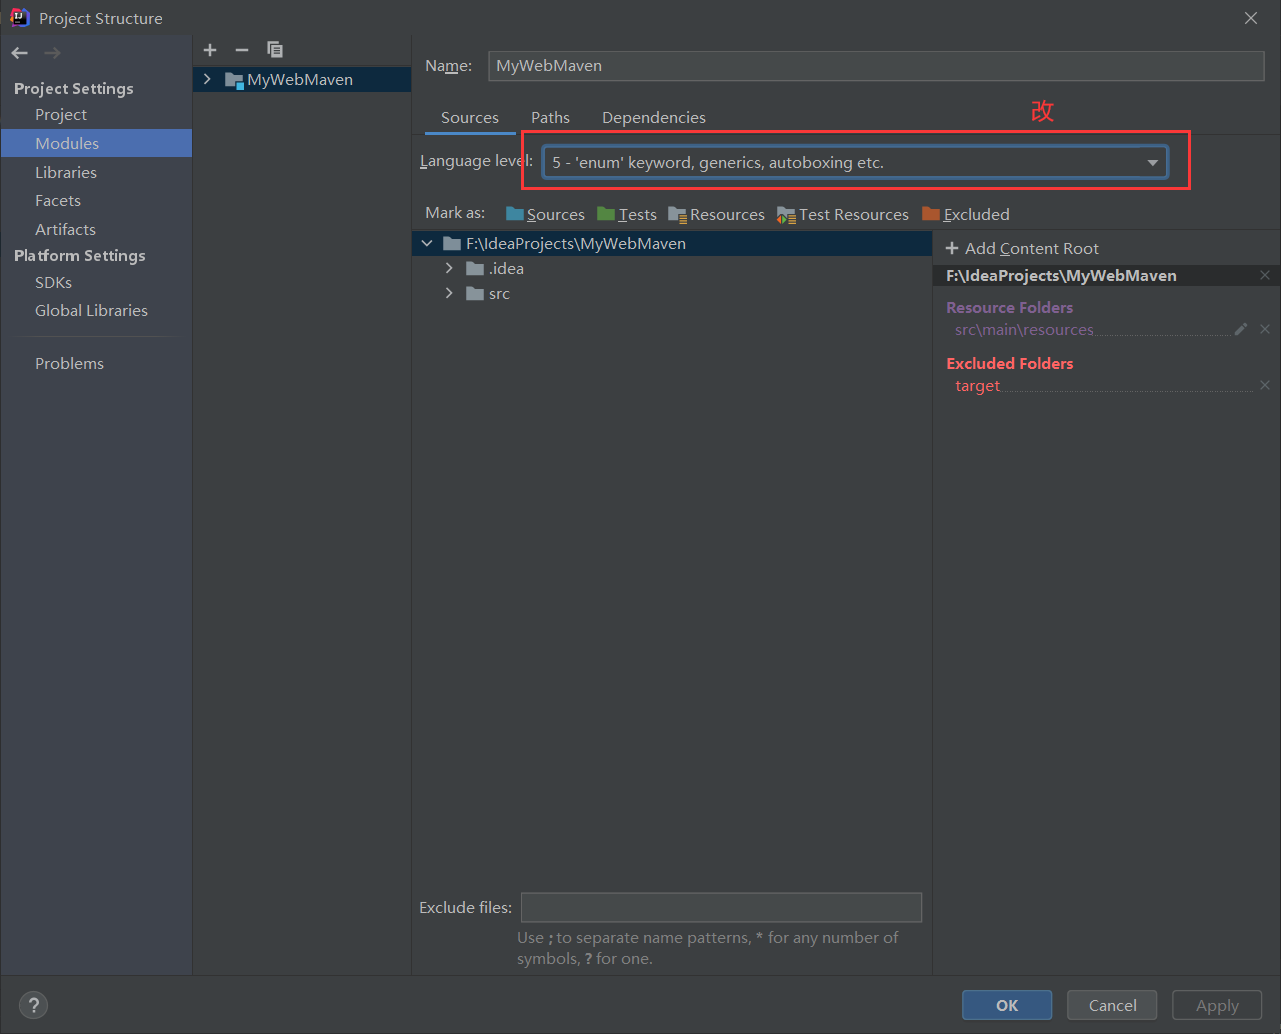Mark folder as Sources
The height and width of the screenshot is (1034, 1281).
coord(545,214)
